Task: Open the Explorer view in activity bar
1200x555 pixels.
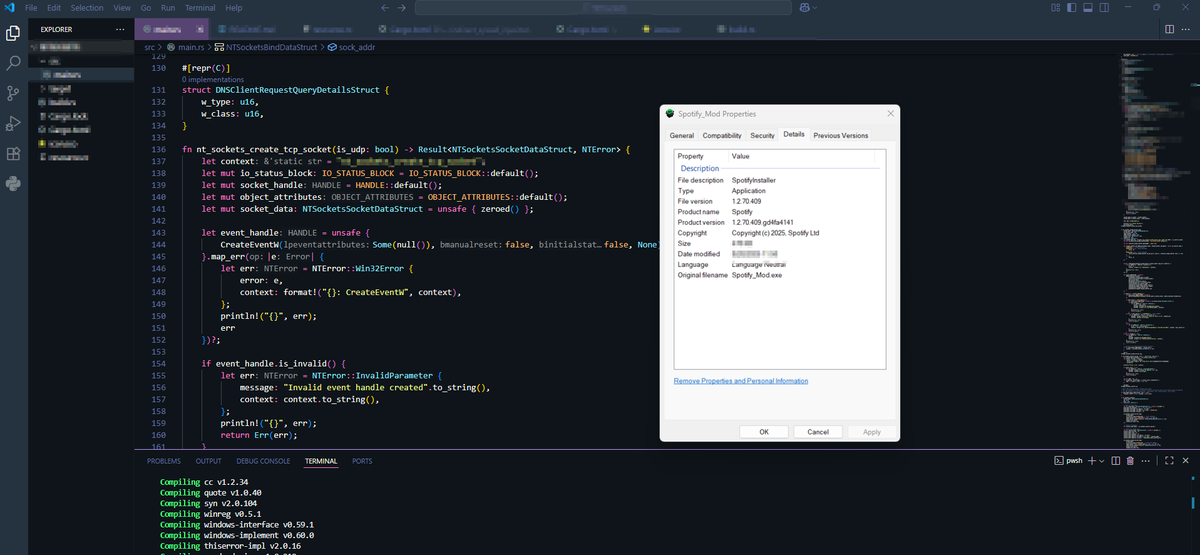Action: tap(14, 32)
